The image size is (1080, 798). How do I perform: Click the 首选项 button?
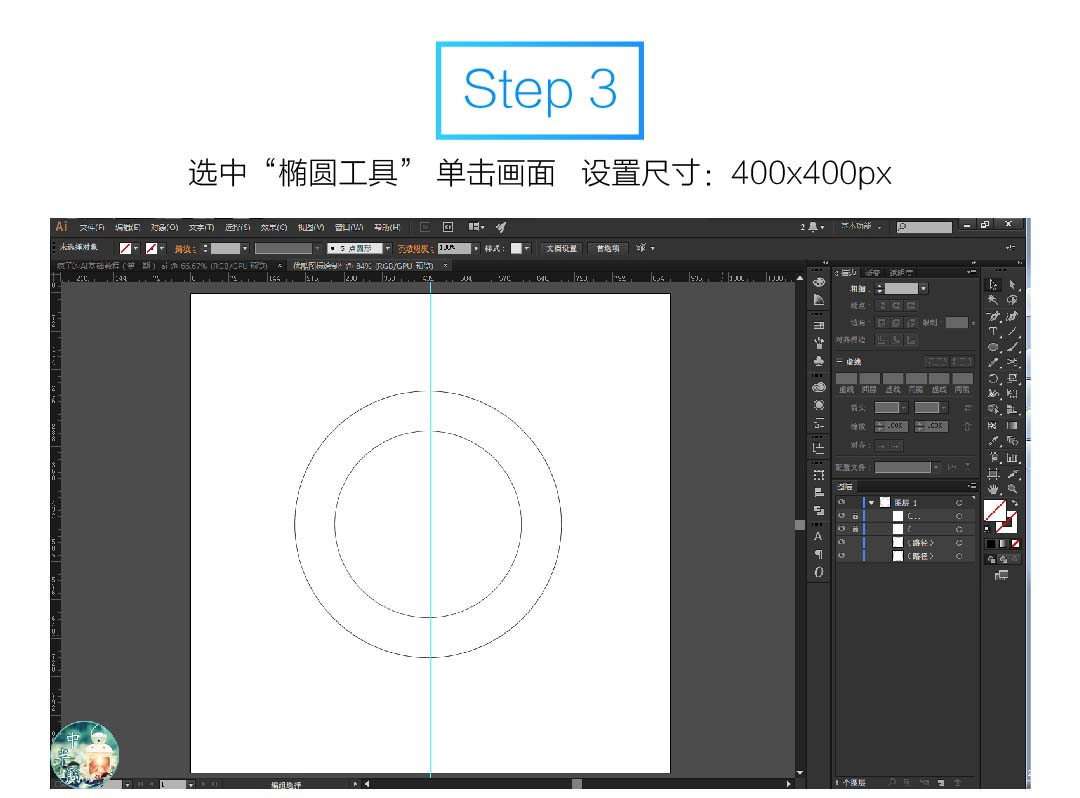609,249
